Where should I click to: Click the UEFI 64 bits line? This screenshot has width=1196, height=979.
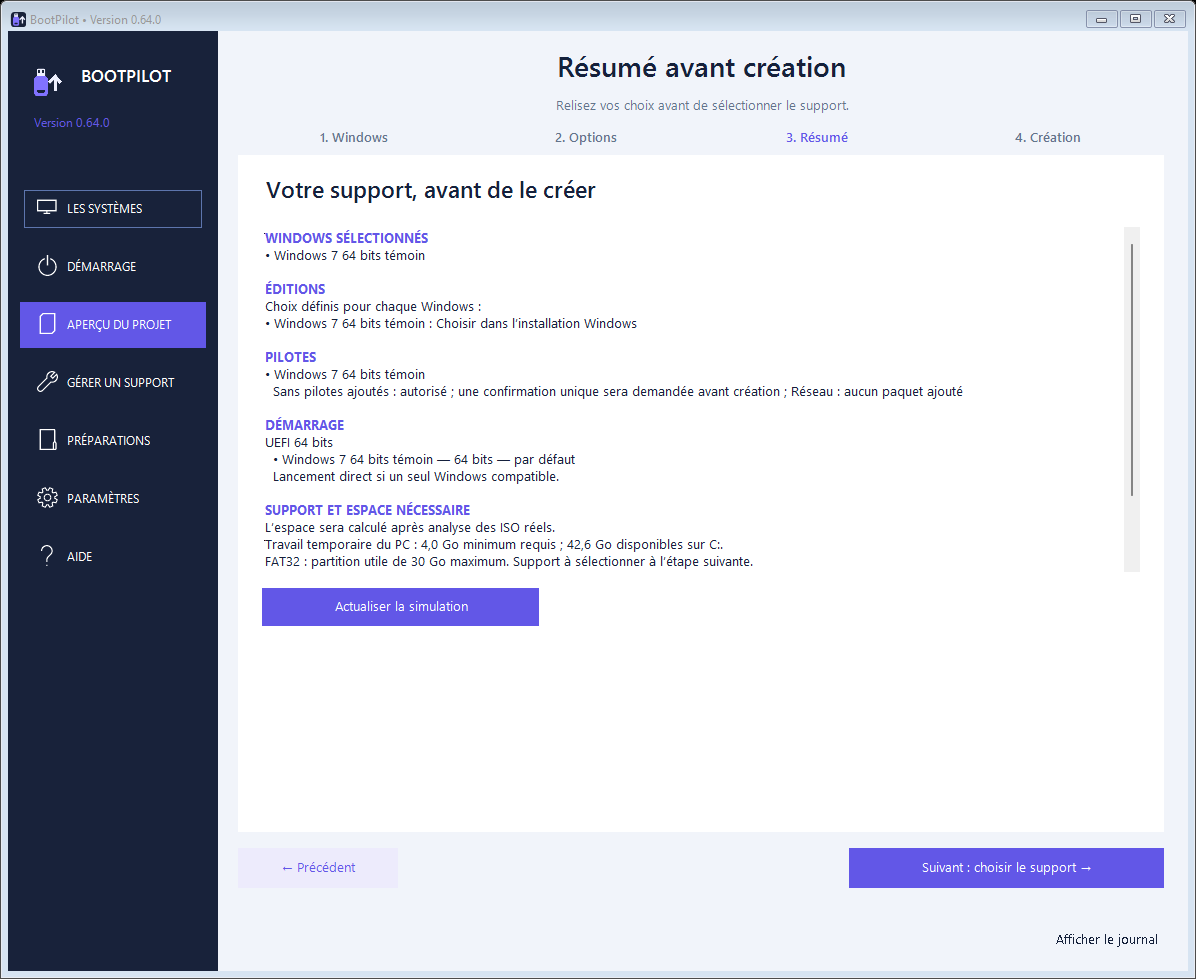[x=299, y=442]
